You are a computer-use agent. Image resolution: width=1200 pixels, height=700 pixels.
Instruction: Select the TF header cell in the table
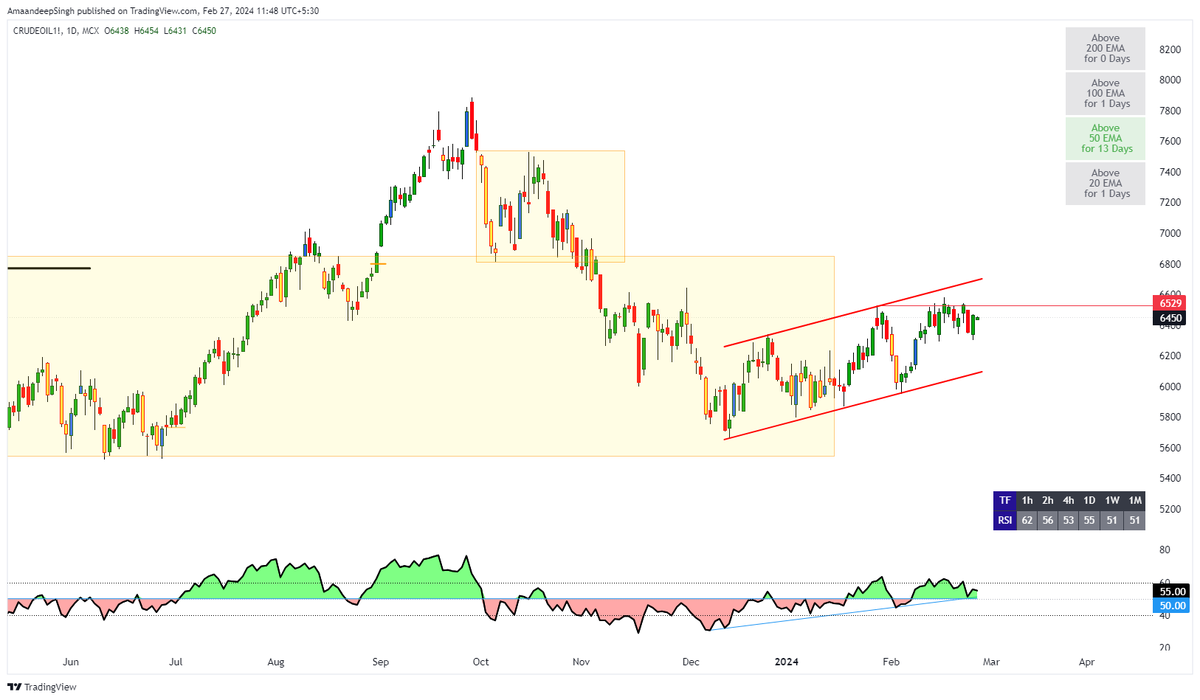1005,500
